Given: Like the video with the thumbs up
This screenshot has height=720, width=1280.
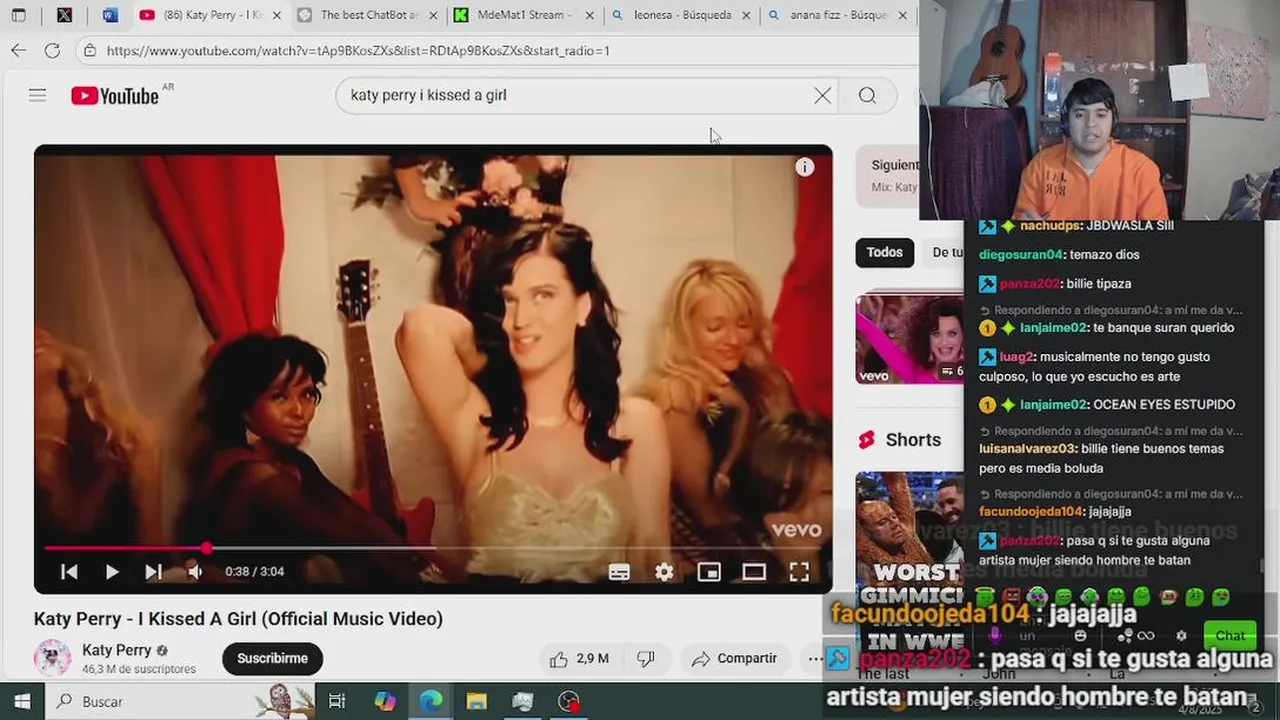Looking at the screenshot, I should point(578,658).
